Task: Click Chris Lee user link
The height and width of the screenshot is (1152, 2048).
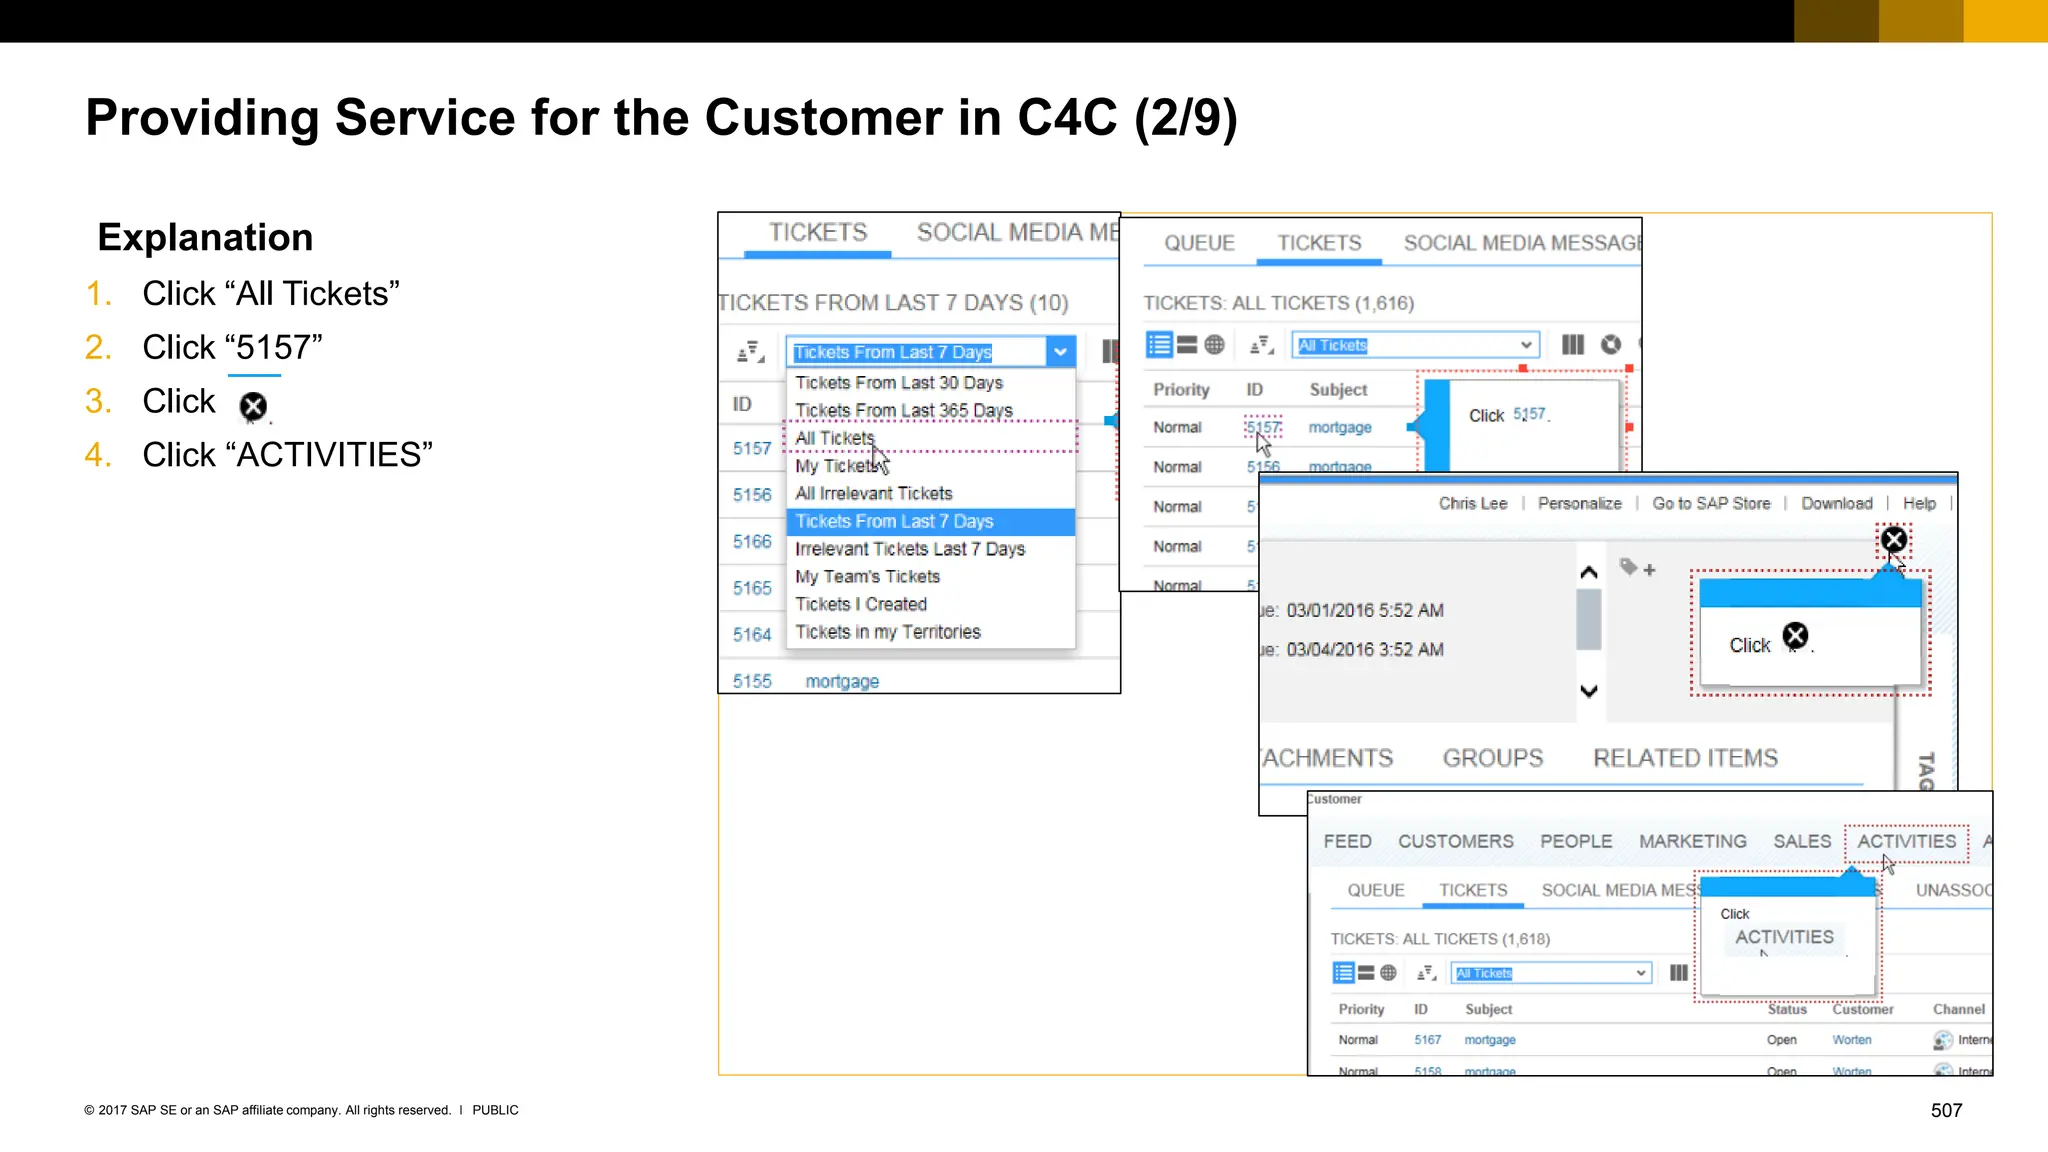Action: coord(1473,503)
